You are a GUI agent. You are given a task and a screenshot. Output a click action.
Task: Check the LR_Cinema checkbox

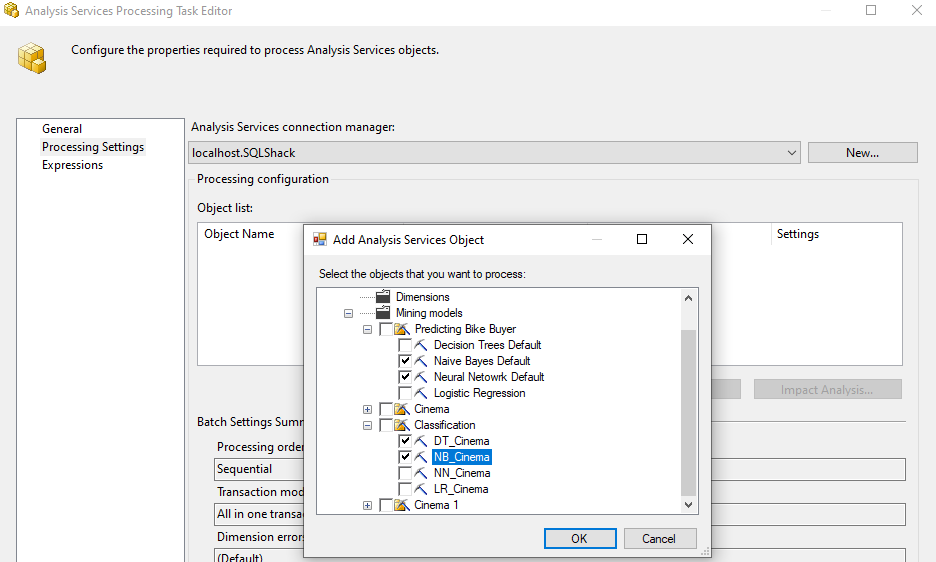(x=405, y=489)
